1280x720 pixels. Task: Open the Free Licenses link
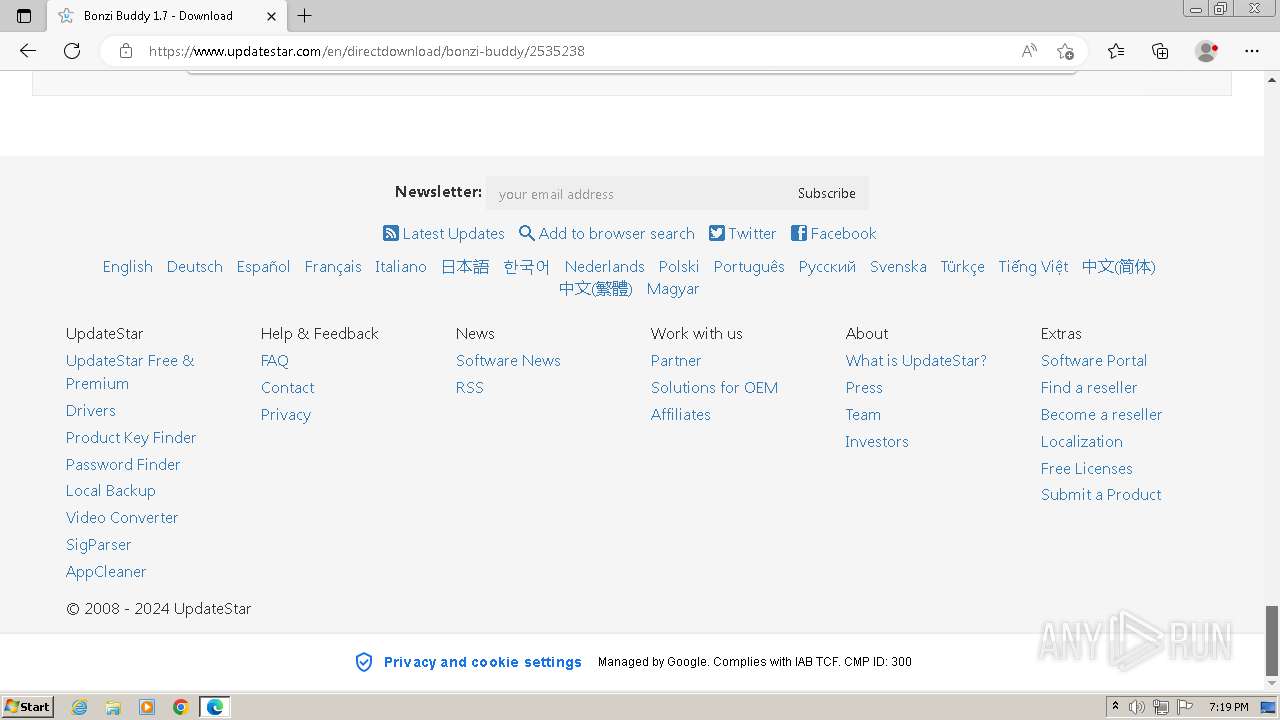[1087, 468]
